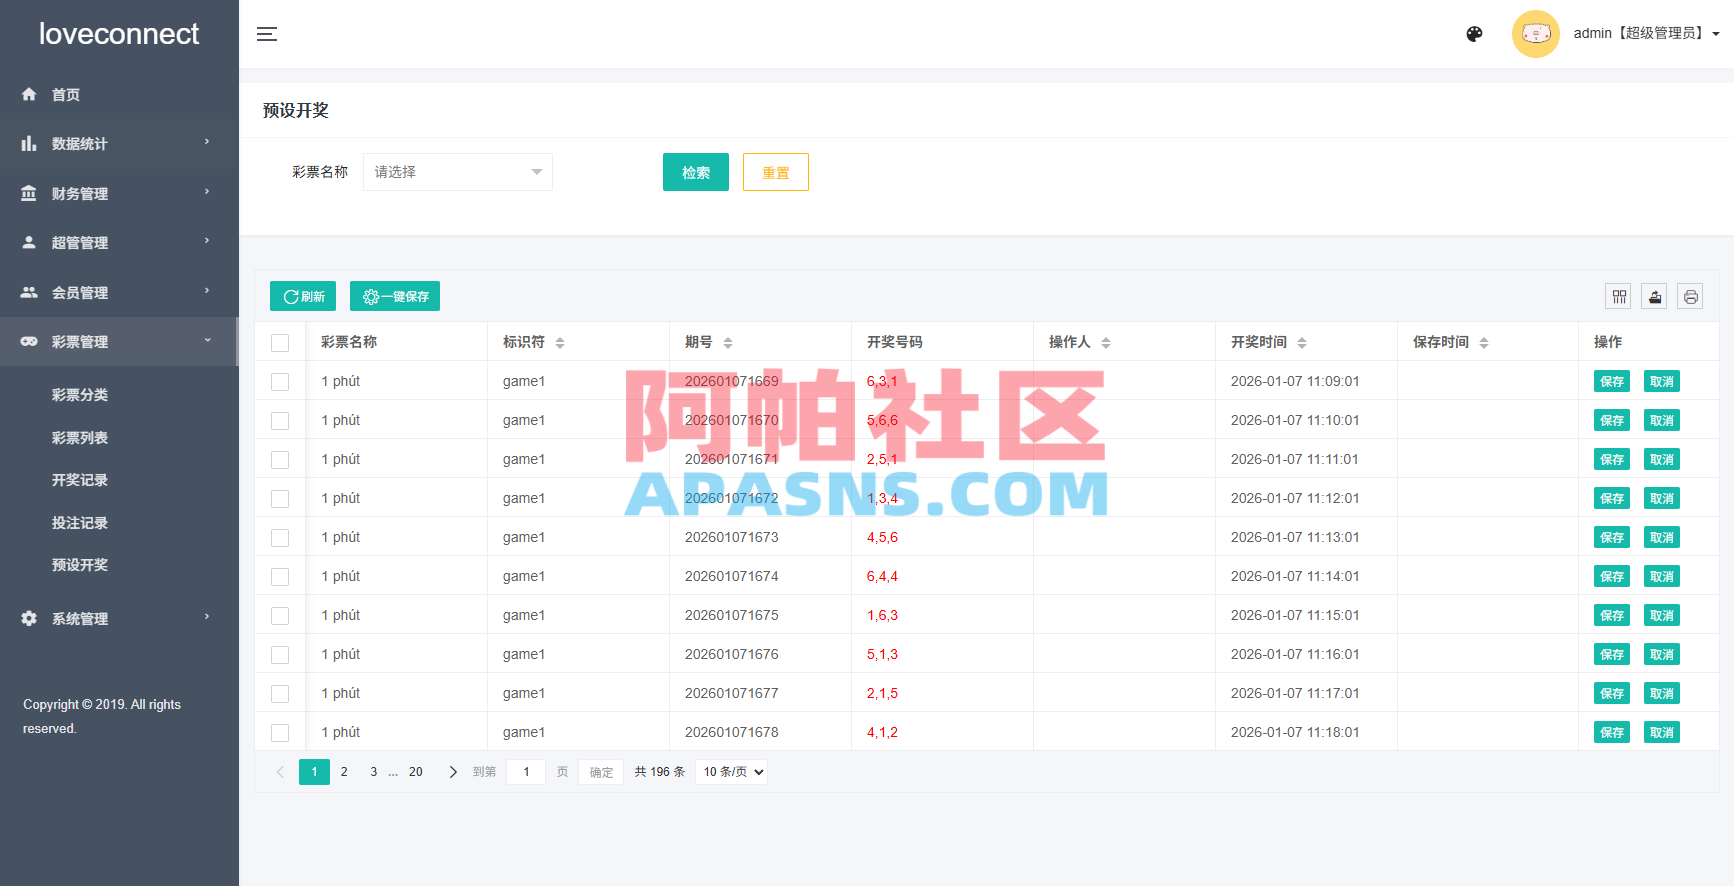Sort by 操作人 column arrows
The height and width of the screenshot is (886, 1734).
pyautogui.click(x=1106, y=343)
